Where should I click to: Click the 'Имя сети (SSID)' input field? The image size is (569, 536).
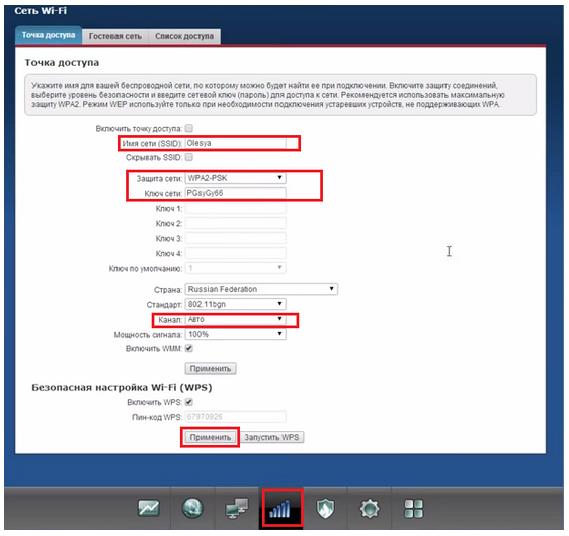[x=236, y=143]
